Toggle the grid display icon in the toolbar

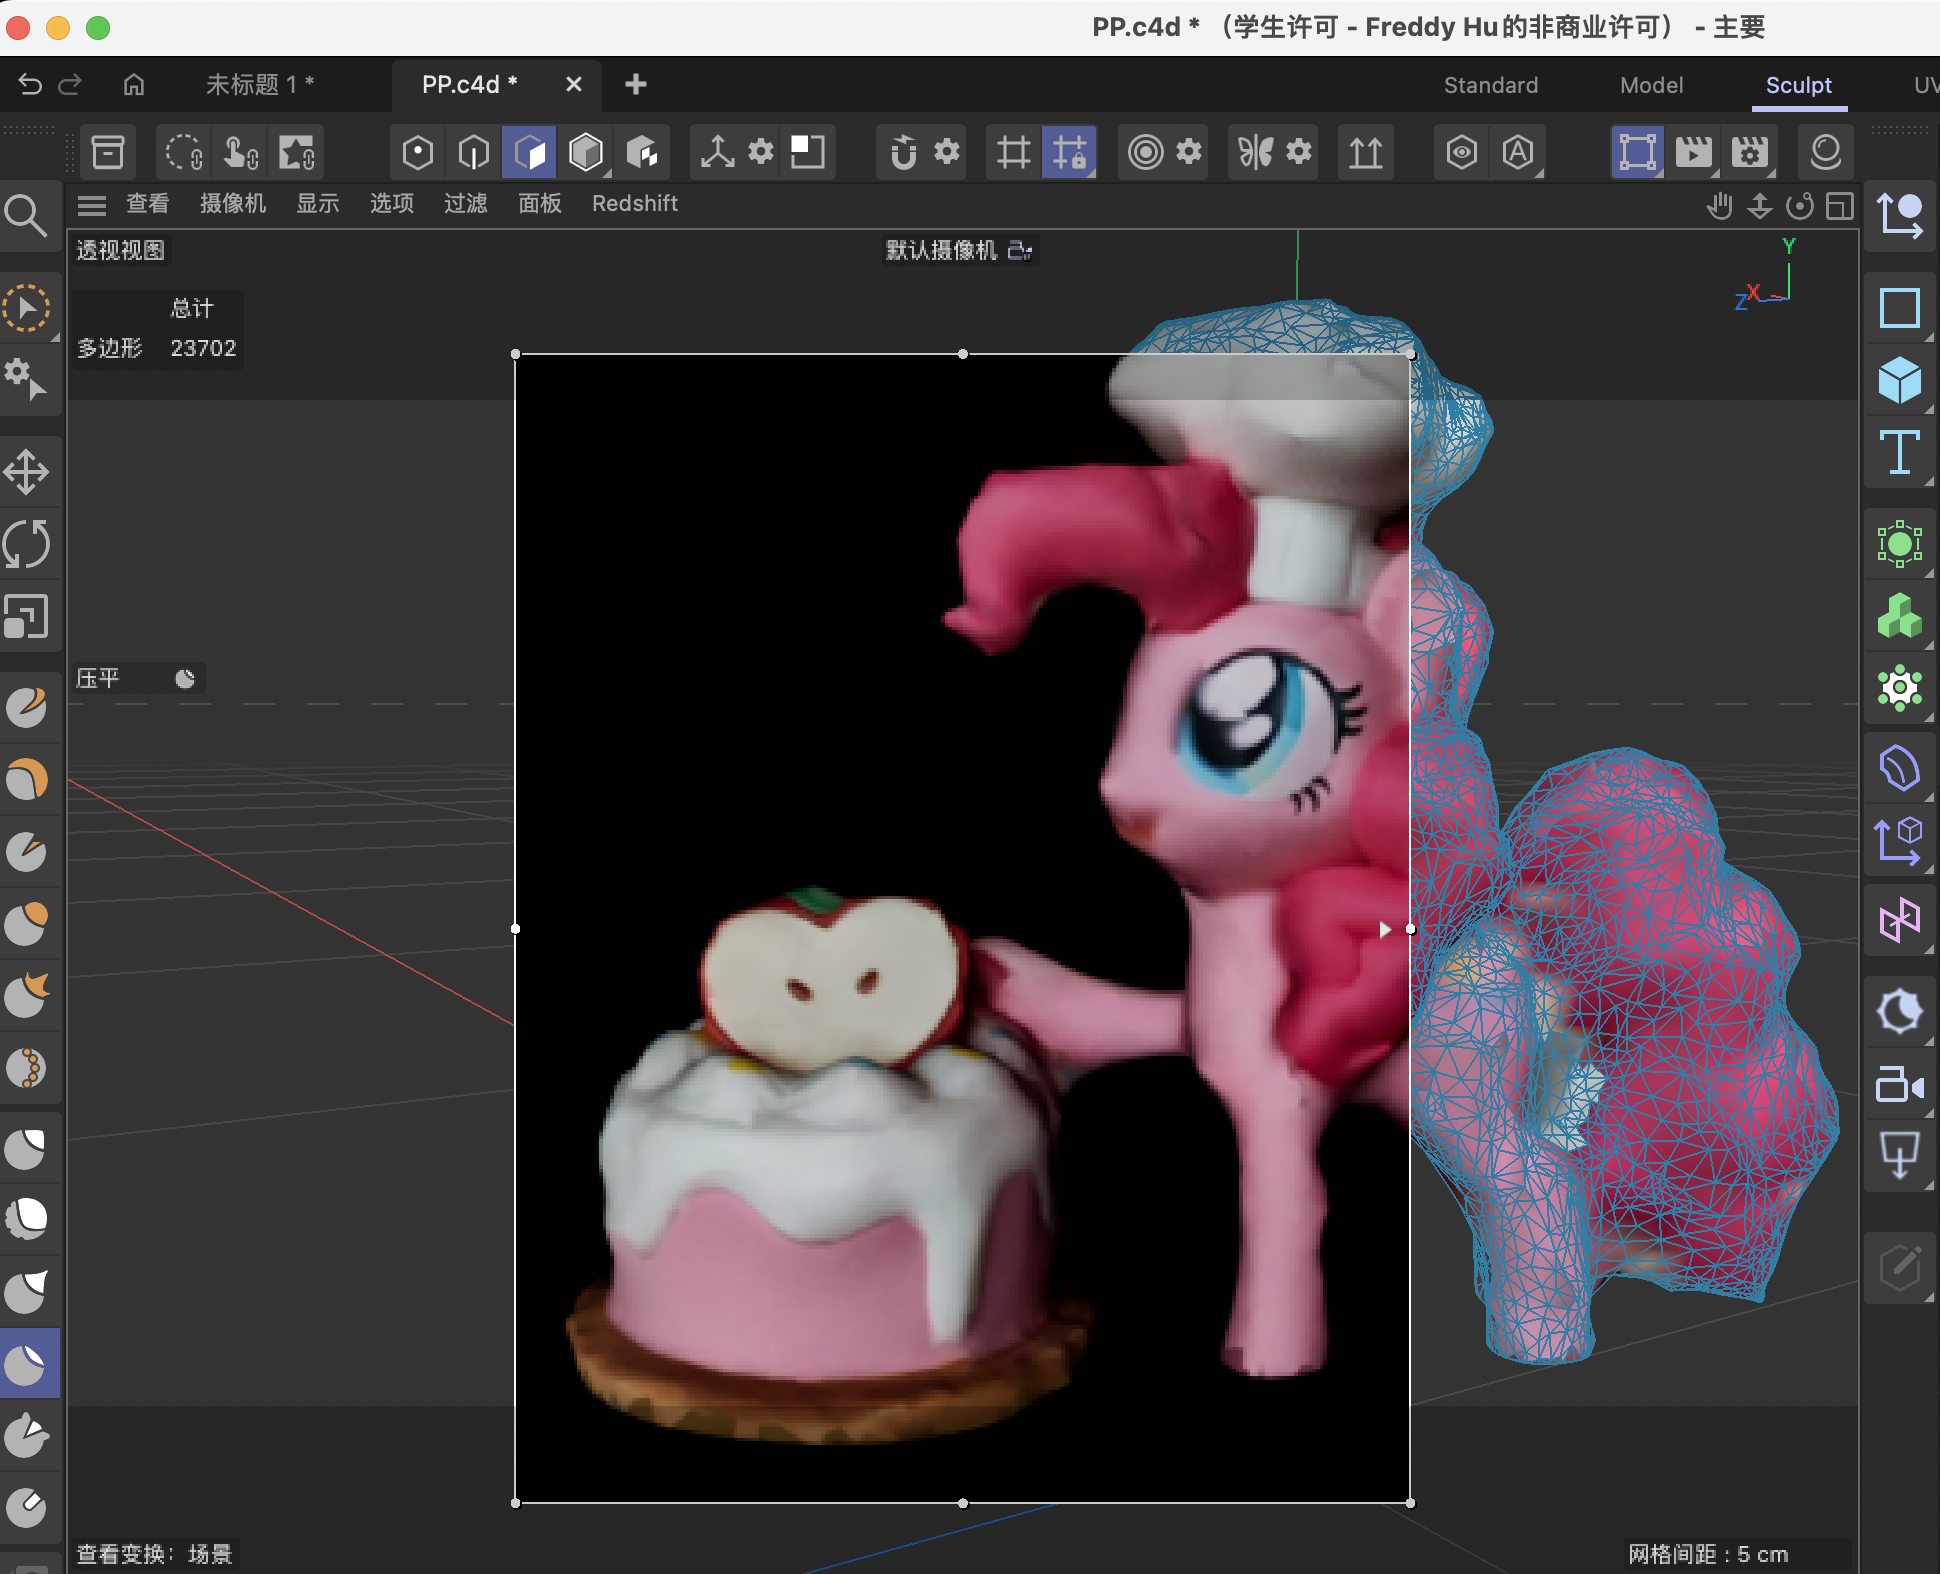(x=1013, y=152)
